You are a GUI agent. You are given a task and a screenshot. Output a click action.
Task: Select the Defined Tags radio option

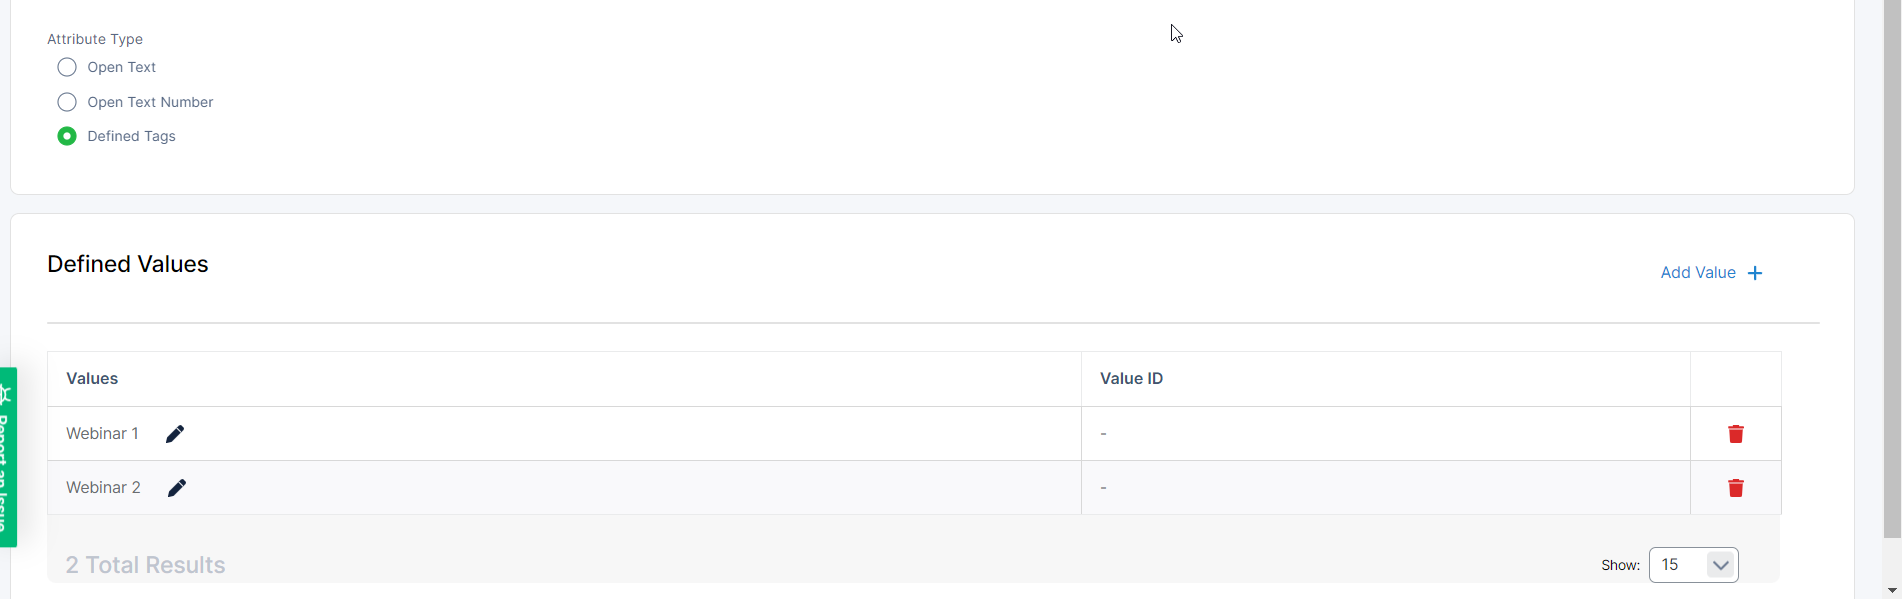click(x=67, y=136)
